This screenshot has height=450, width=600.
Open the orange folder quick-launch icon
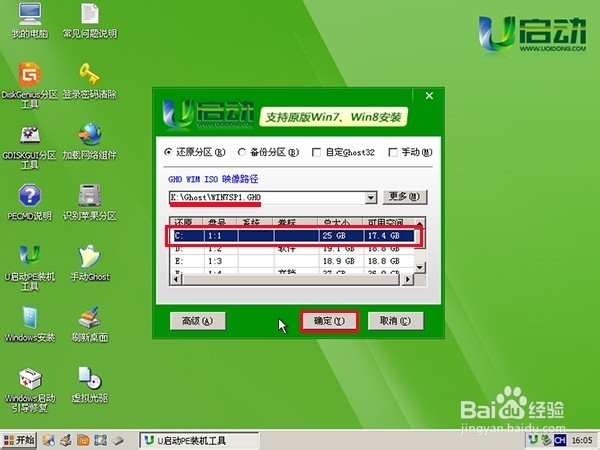point(83,440)
